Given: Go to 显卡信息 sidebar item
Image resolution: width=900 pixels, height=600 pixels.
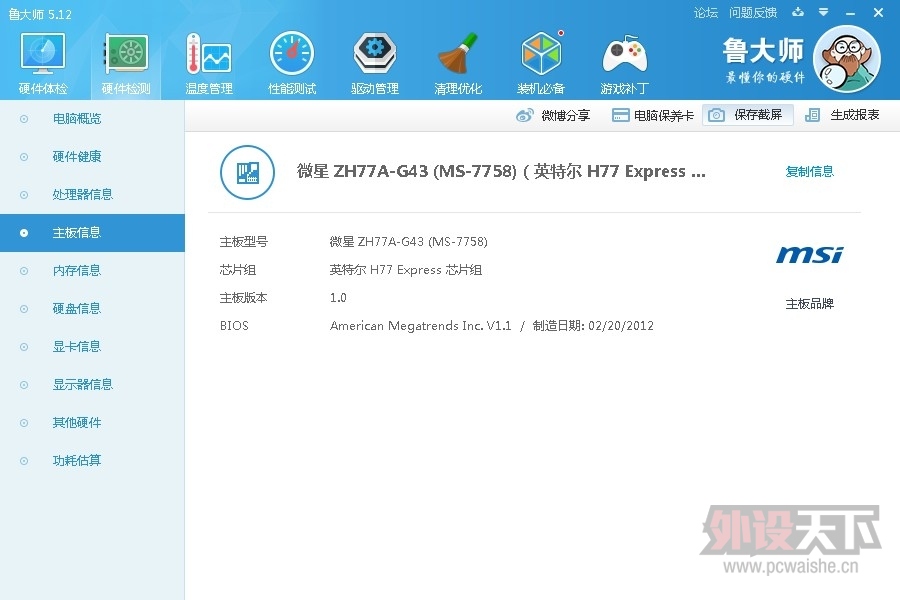Looking at the screenshot, I should tap(77, 347).
